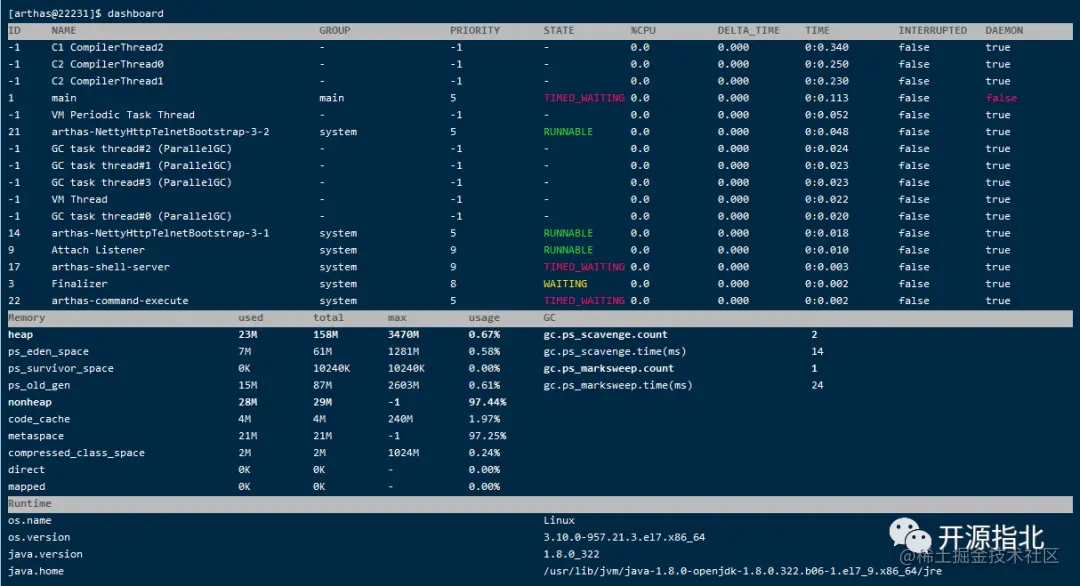
Task: Click 'gc.ps_scavenge.time(ms)' metric label
Action: [614, 351]
